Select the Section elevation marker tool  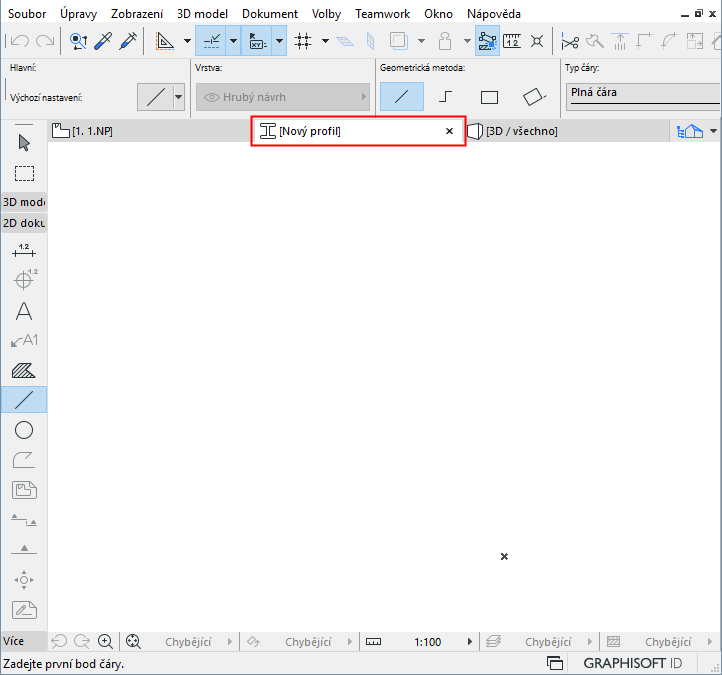pos(24,520)
